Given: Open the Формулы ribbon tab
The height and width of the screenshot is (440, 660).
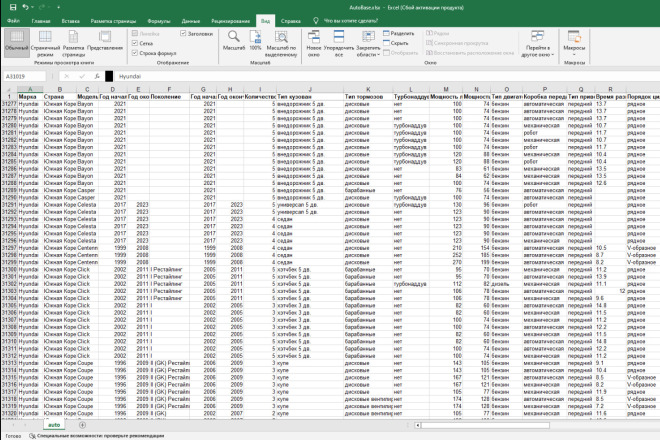Looking at the screenshot, I should 159,21.
